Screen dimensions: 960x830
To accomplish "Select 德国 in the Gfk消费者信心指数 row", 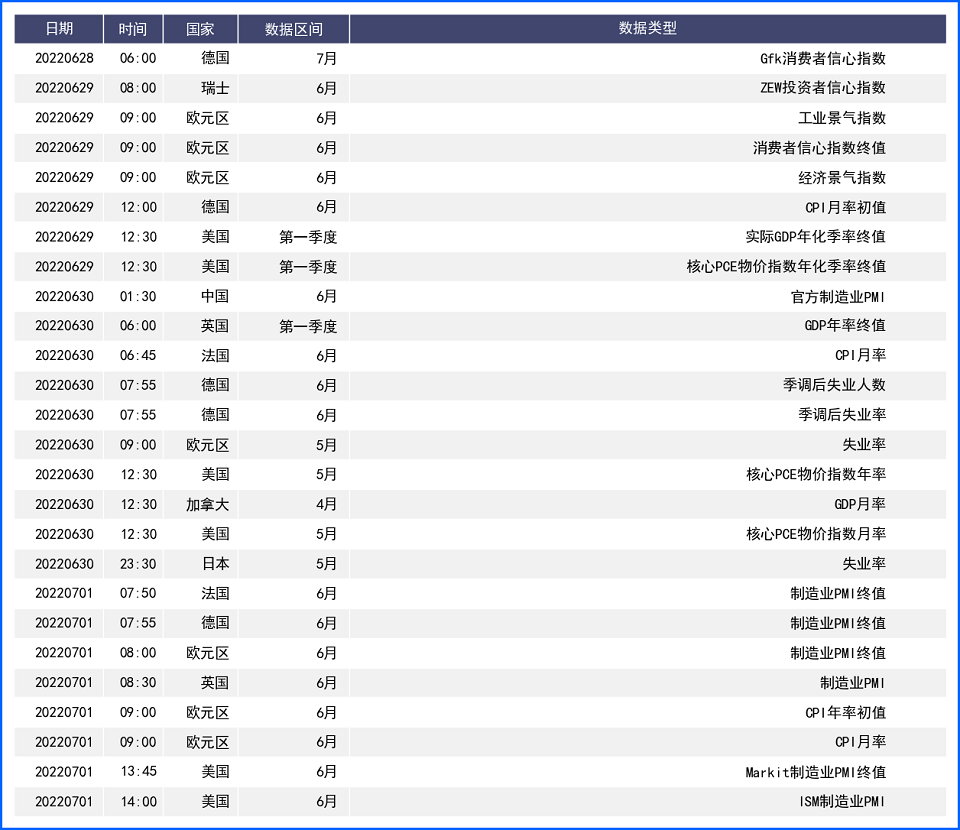I will tap(215, 58).
